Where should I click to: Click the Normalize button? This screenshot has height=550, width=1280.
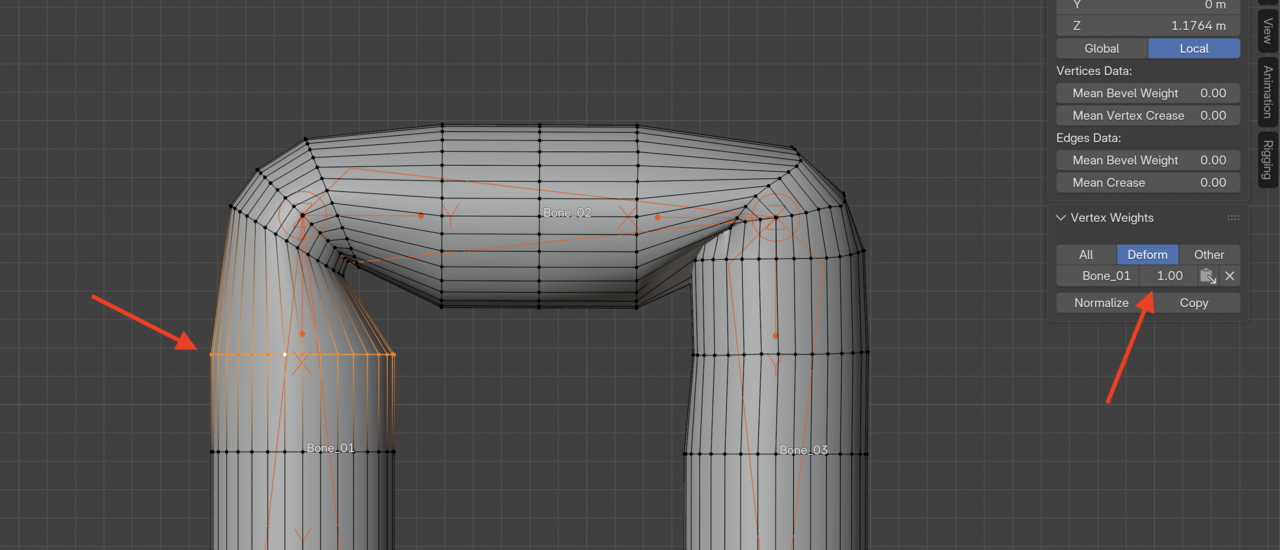[1101, 303]
